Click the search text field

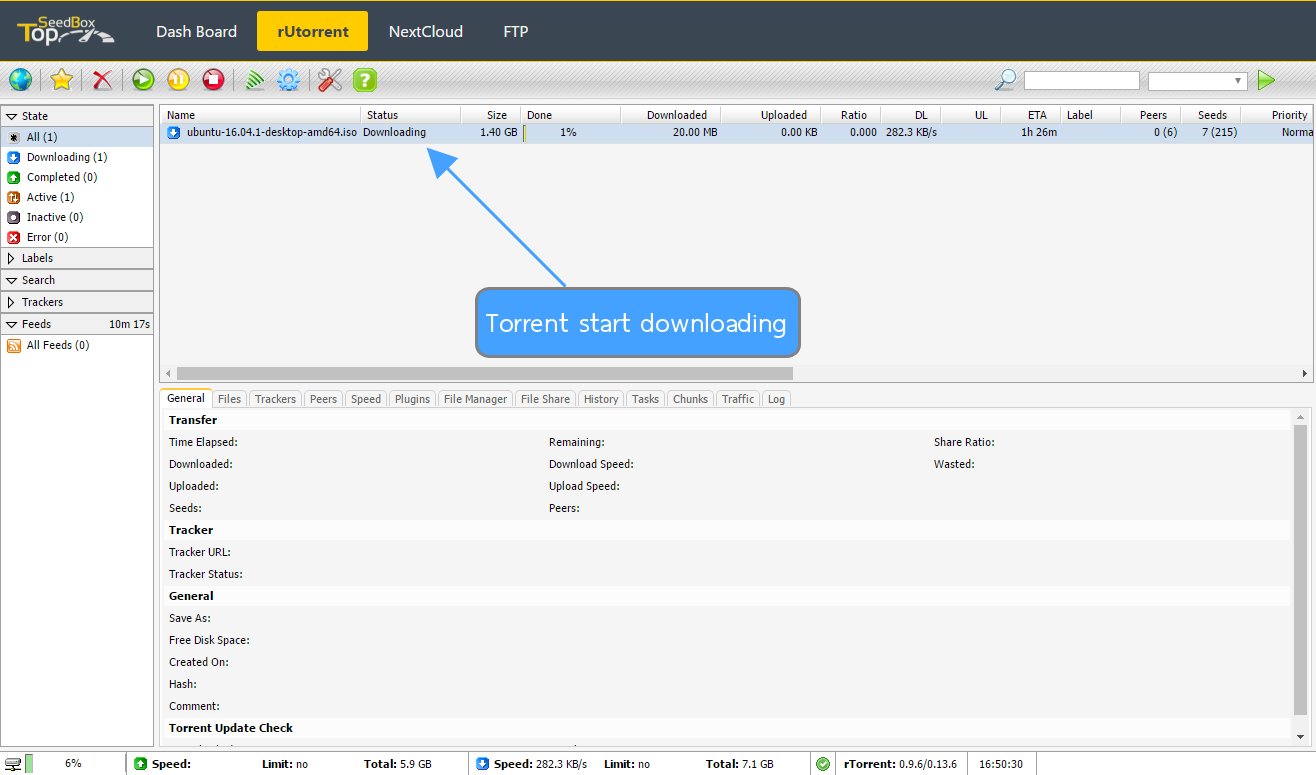point(1082,81)
